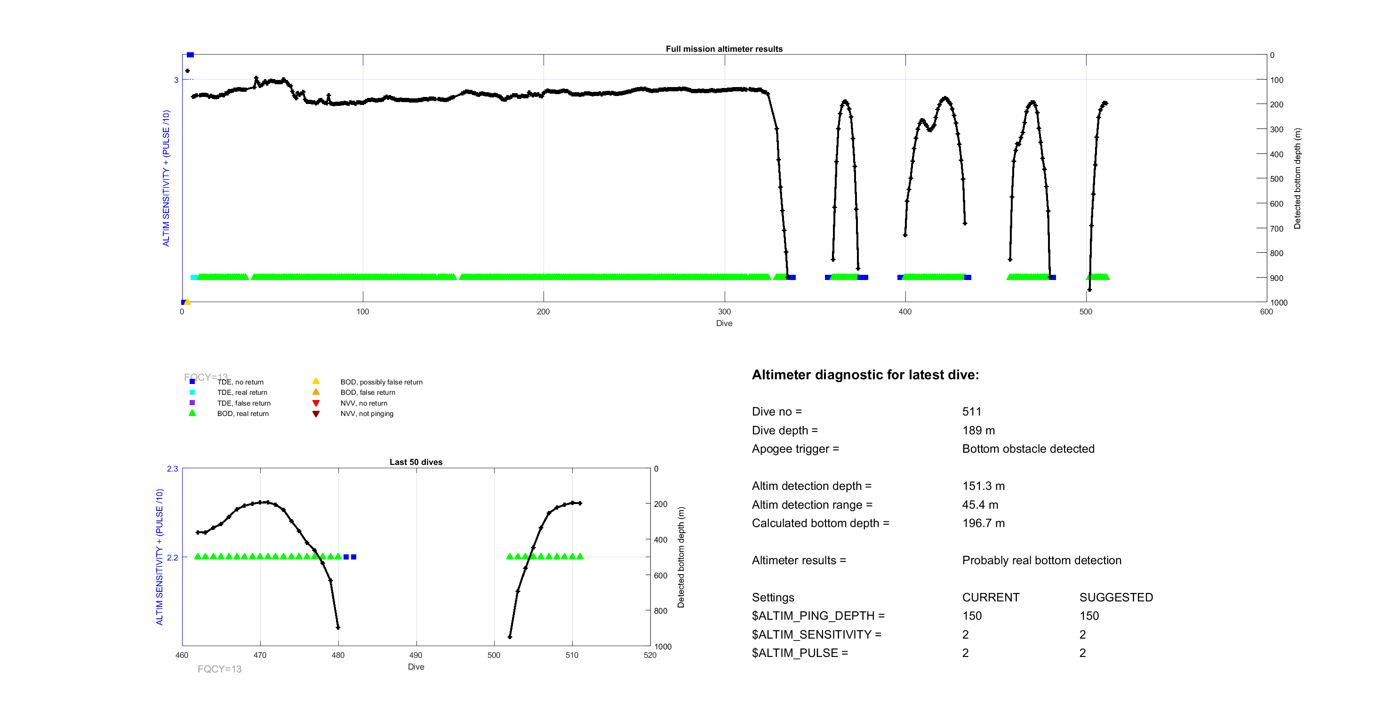This screenshot has height=726, width=1400.
Task: Click the '$ALTIM_PULSE =' setting label
Action: (x=800, y=653)
